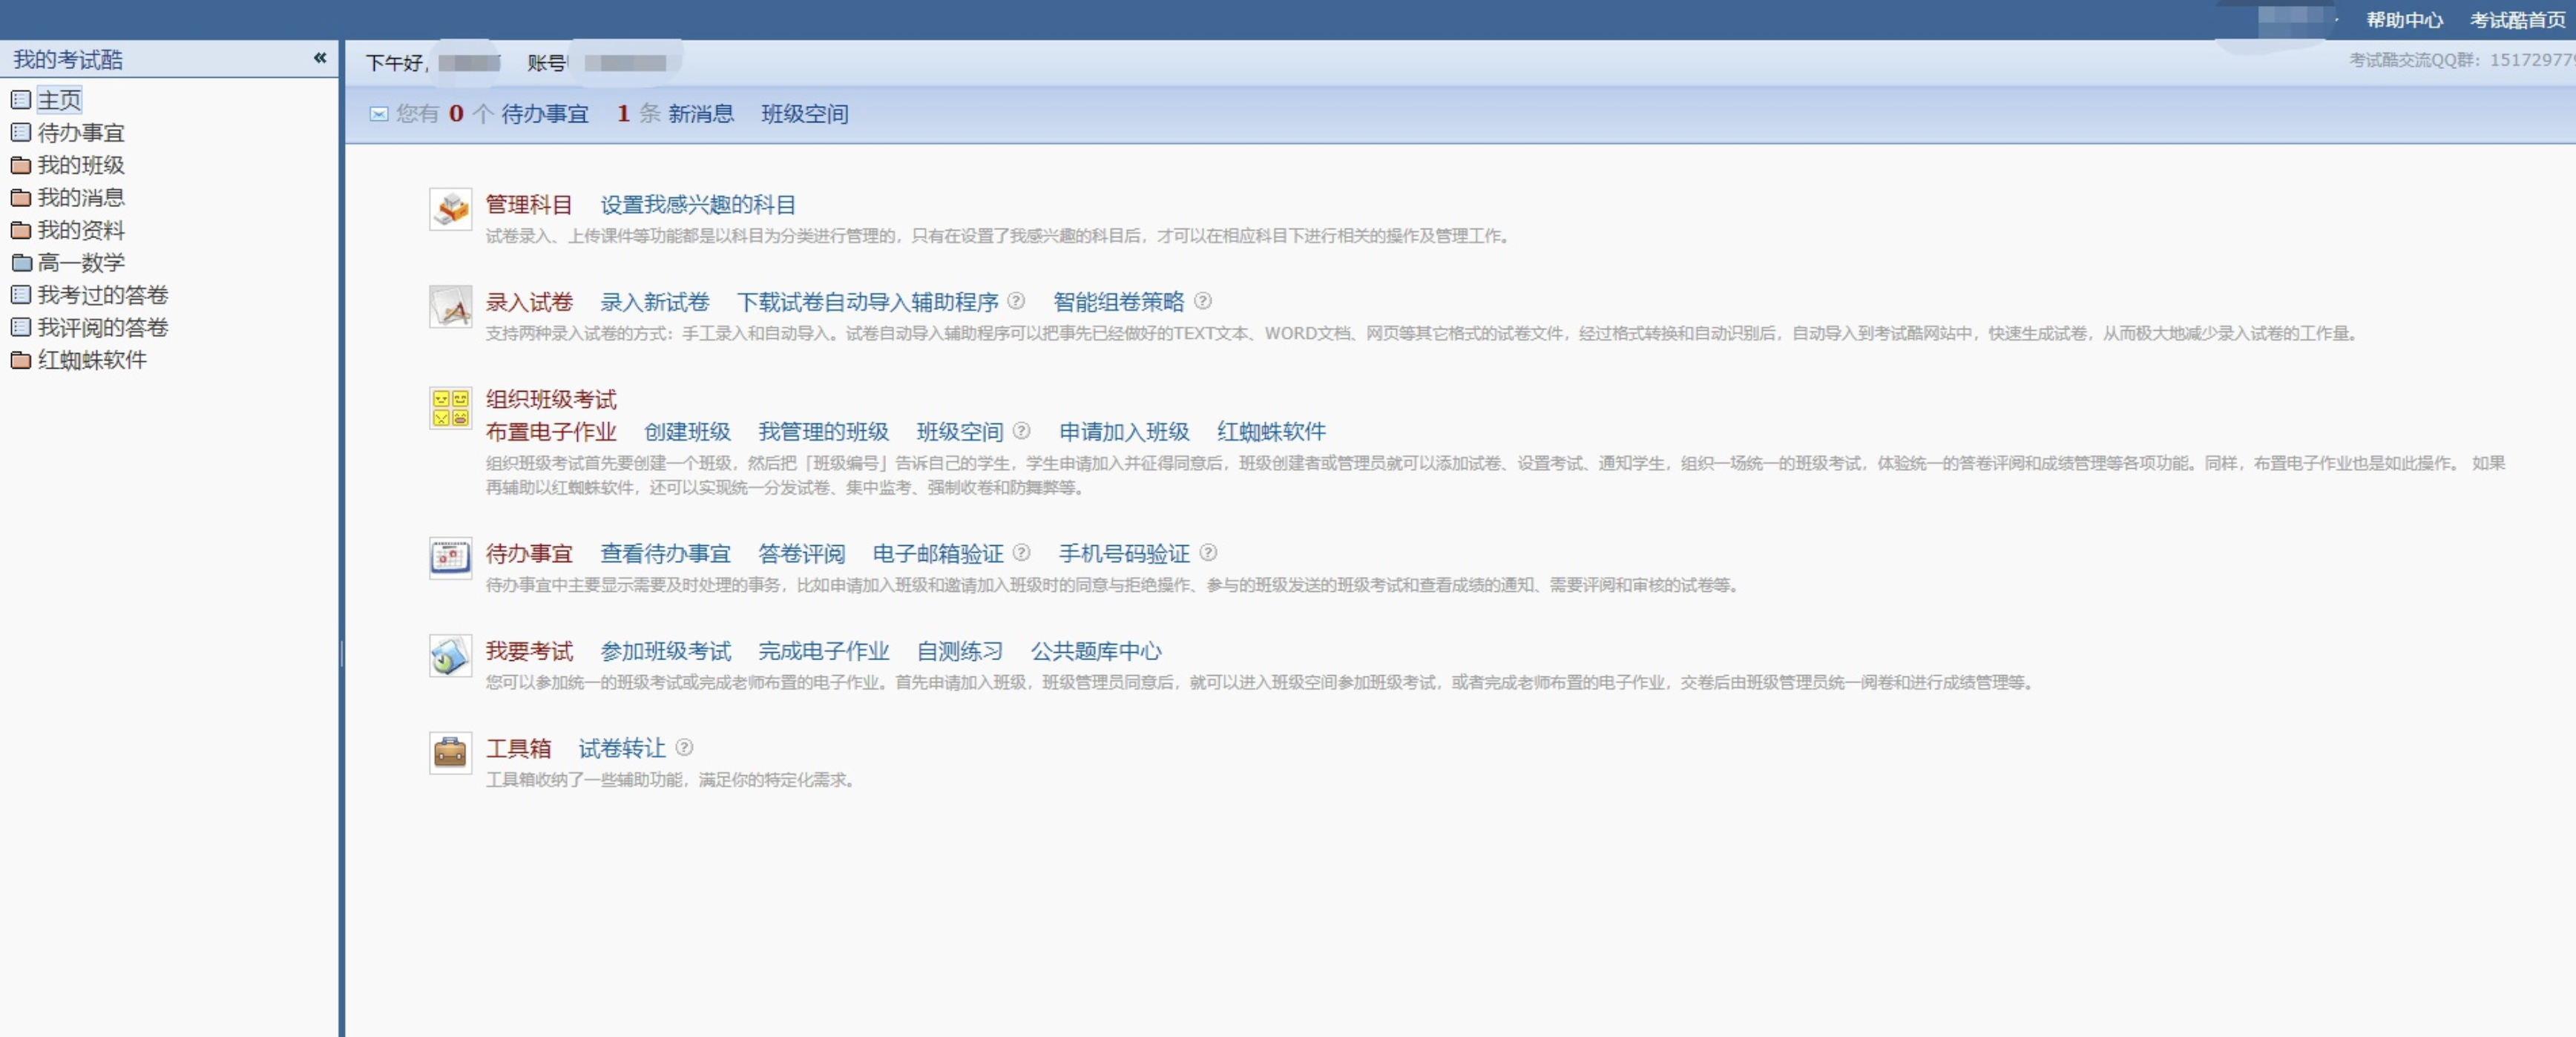Click the 管理科目 section icon
This screenshot has height=1037, width=2576.
[x=451, y=209]
